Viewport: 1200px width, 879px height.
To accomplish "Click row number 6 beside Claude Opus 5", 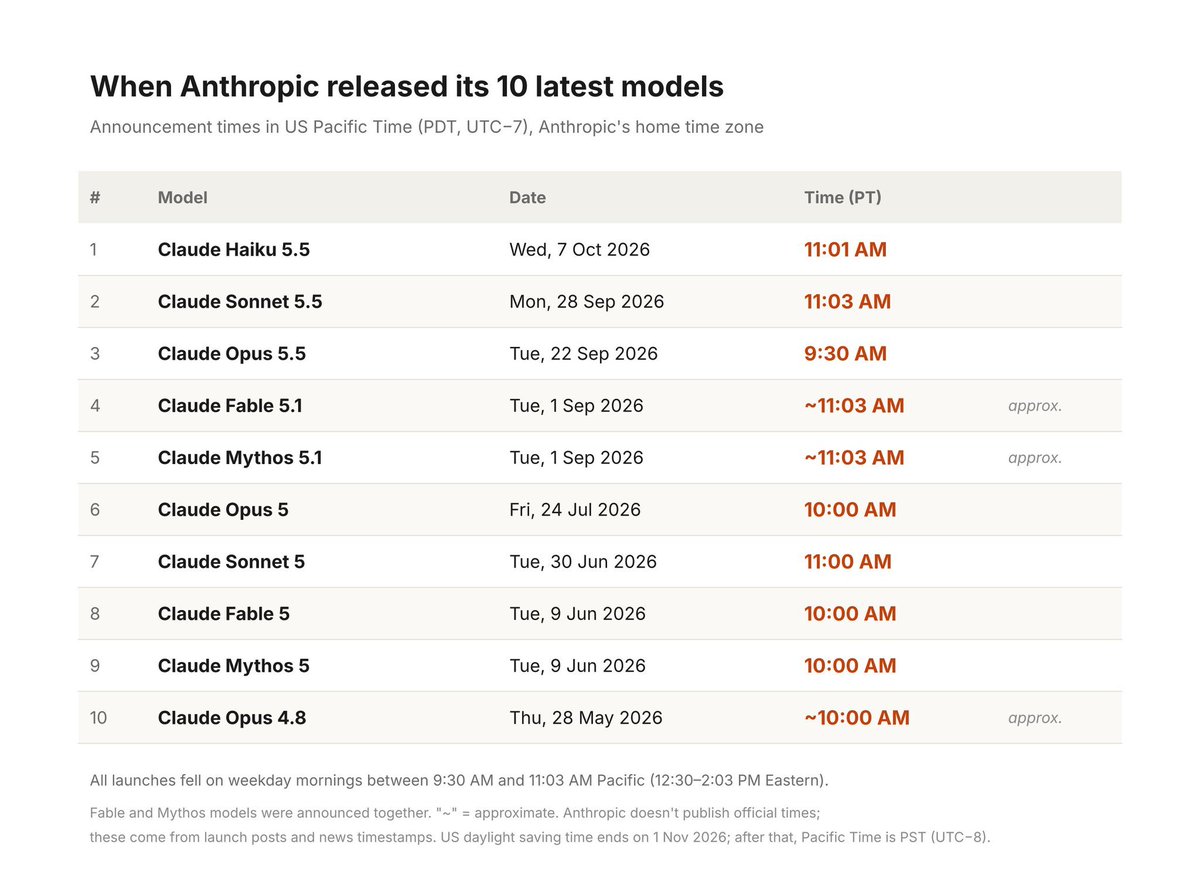I will point(95,509).
